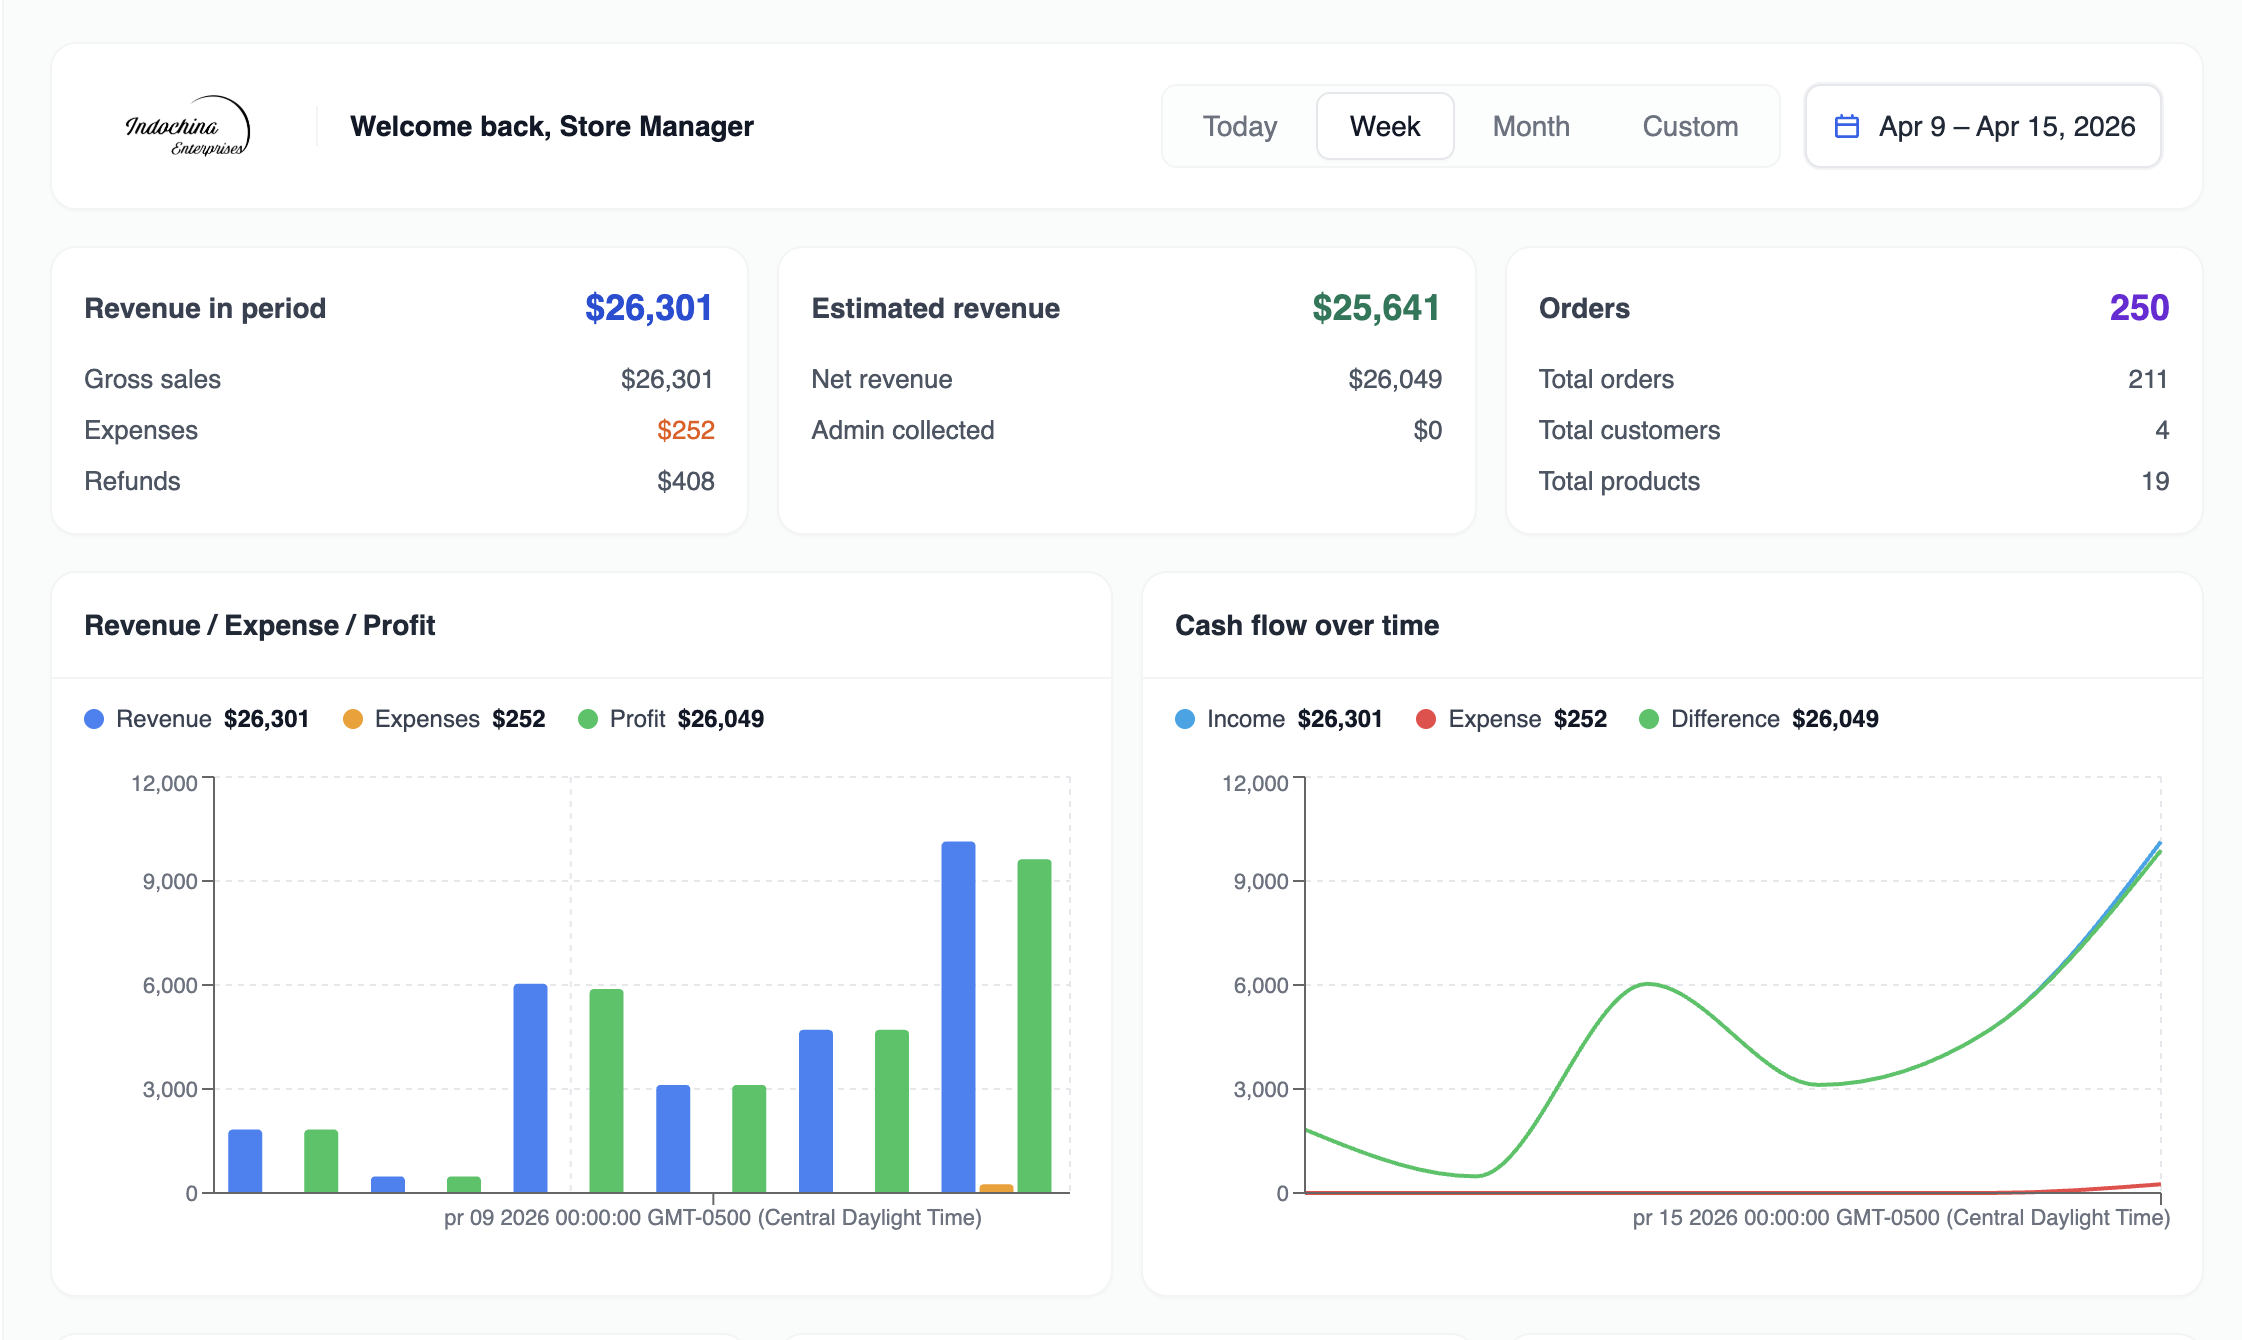Toggle the Revenue legend series

[163, 719]
